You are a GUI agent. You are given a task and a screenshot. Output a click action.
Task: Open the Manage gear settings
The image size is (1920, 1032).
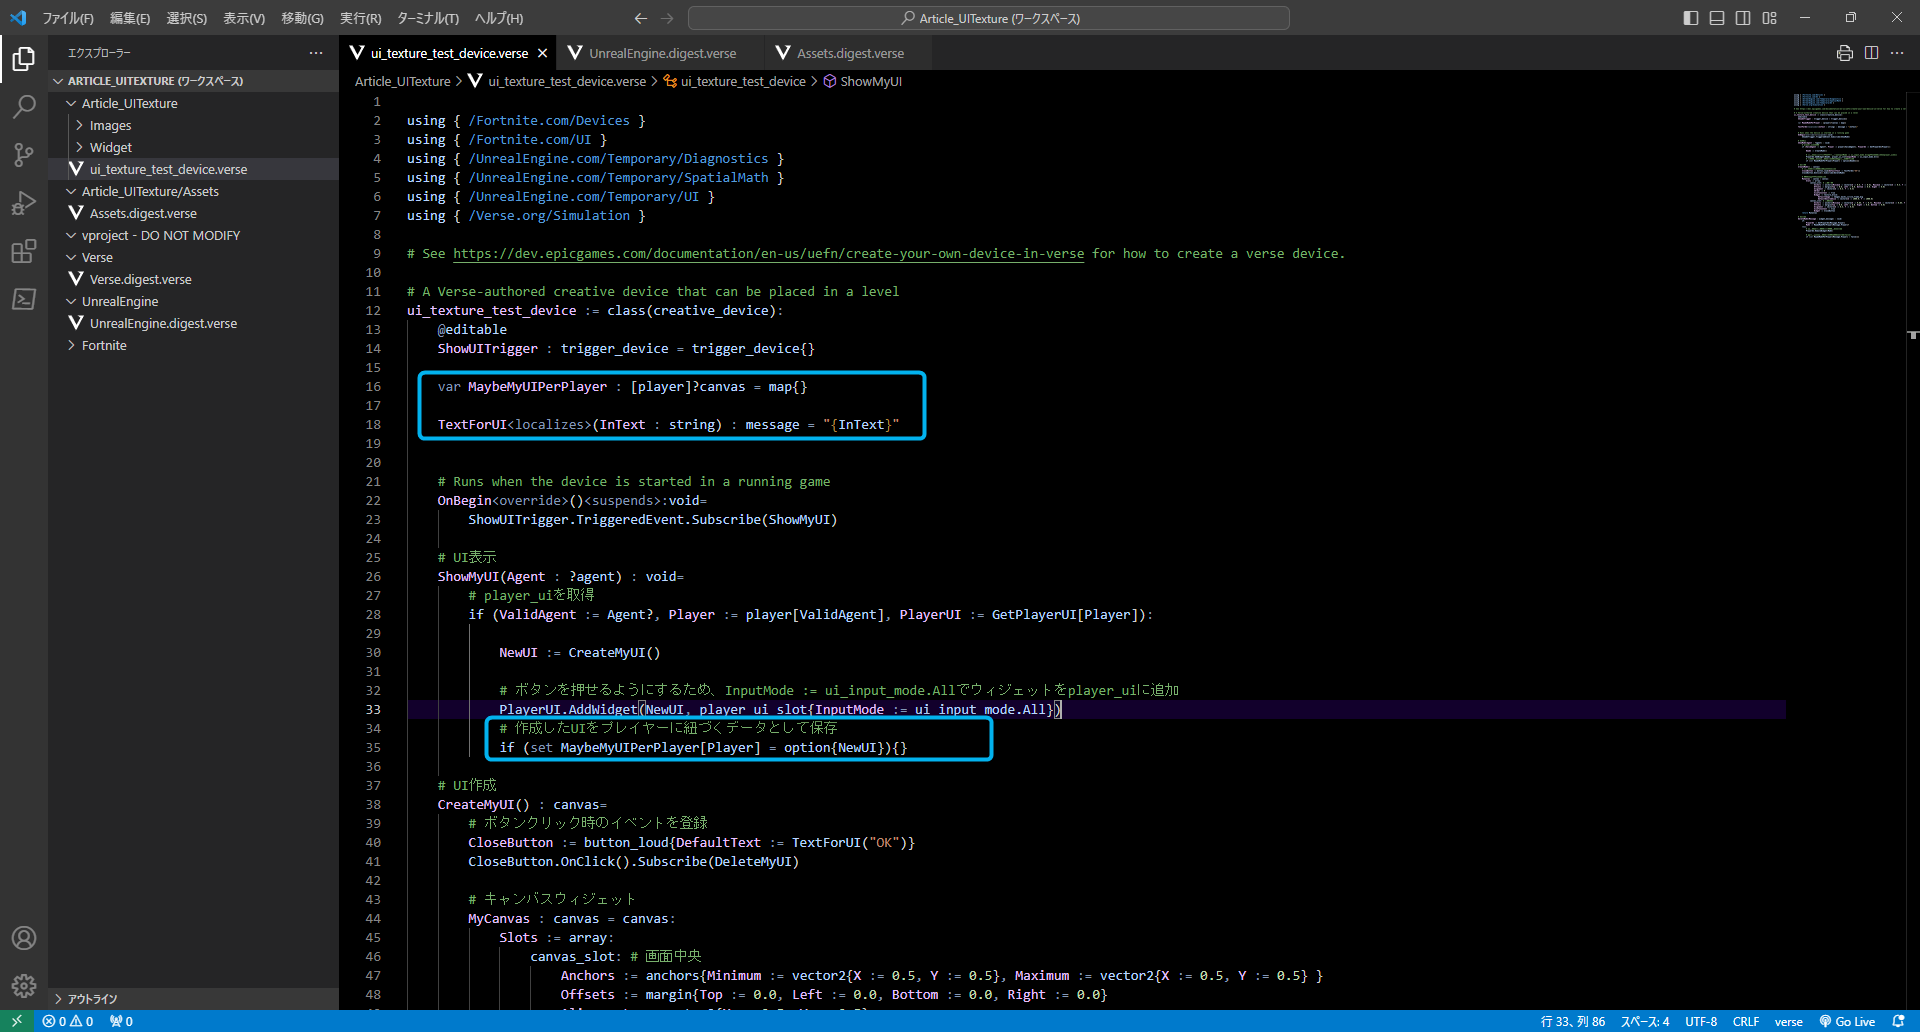[x=24, y=986]
